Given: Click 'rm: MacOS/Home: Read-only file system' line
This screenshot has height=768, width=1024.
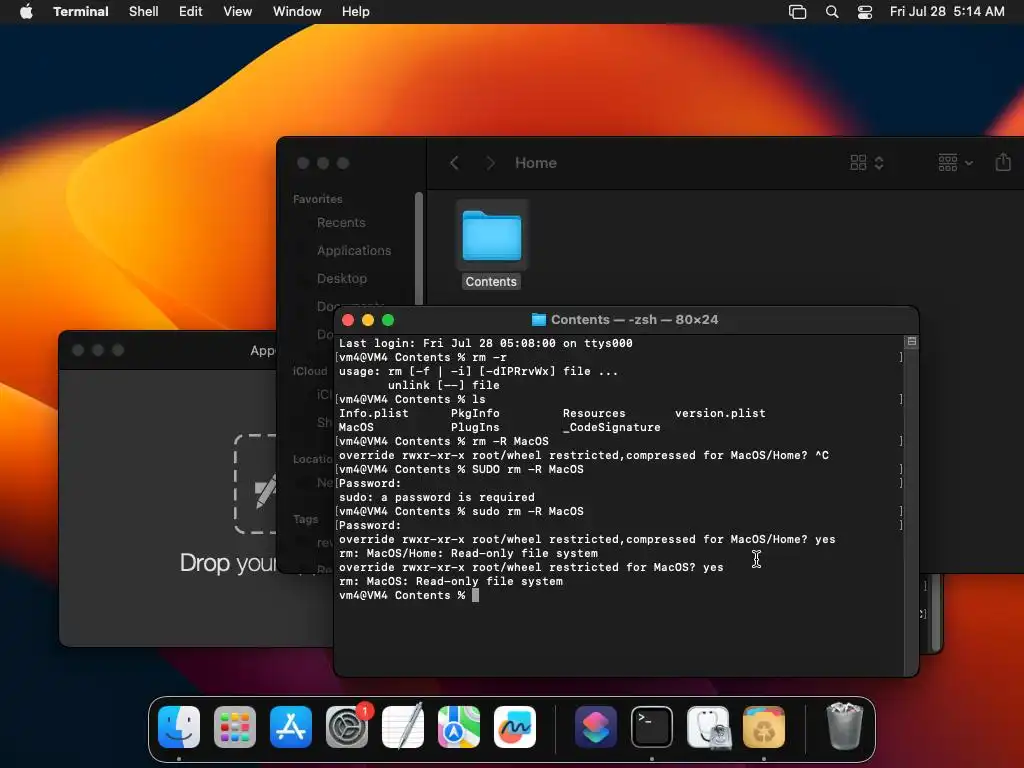Looking at the screenshot, I should tap(468, 553).
